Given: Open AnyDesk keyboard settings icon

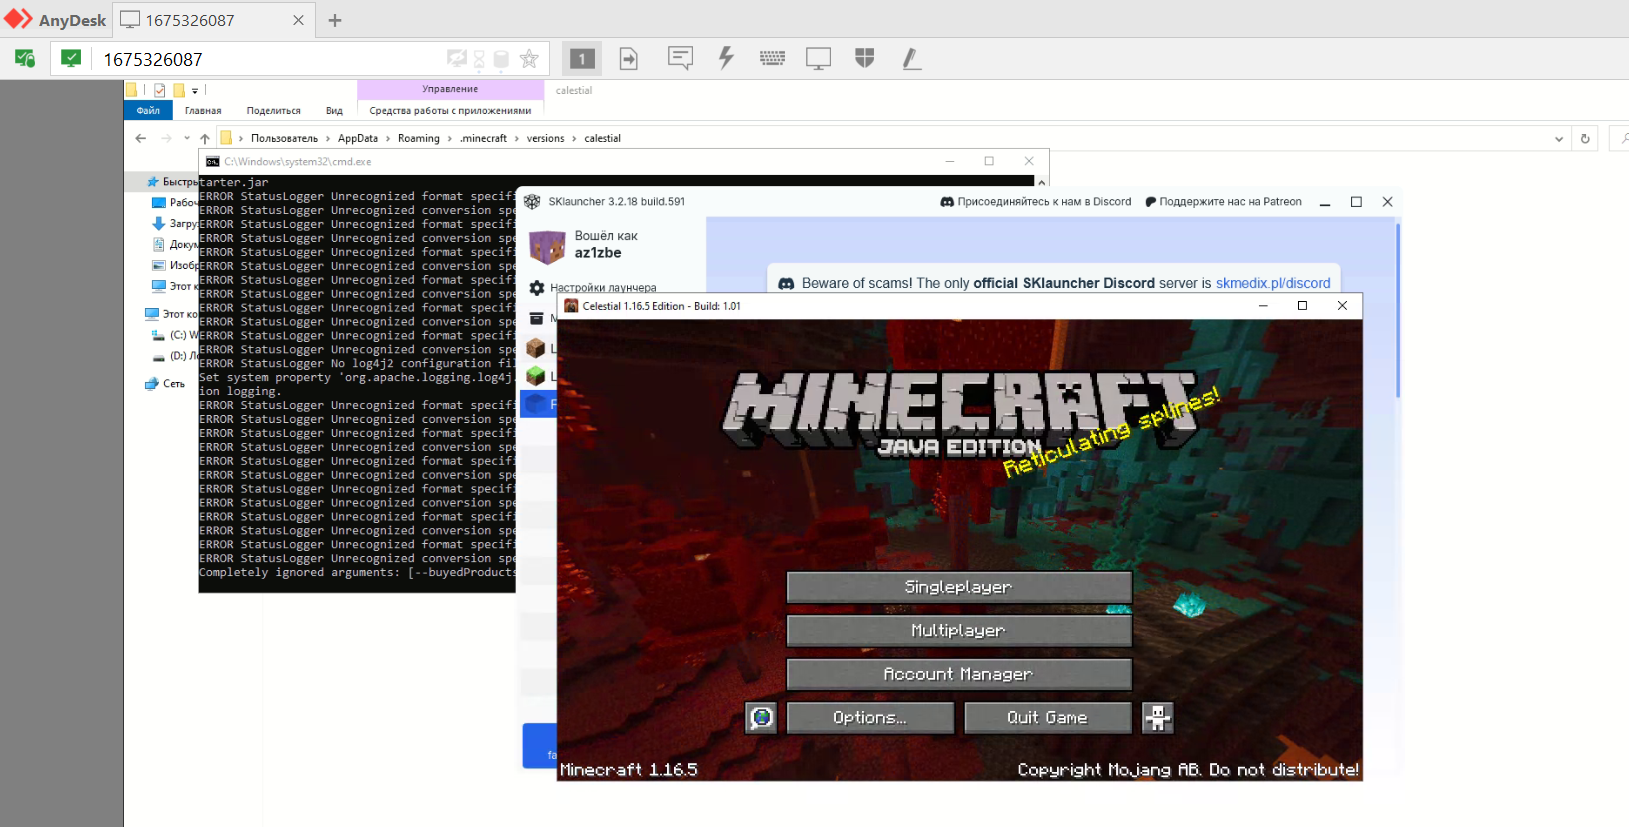Looking at the screenshot, I should tap(772, 58).
